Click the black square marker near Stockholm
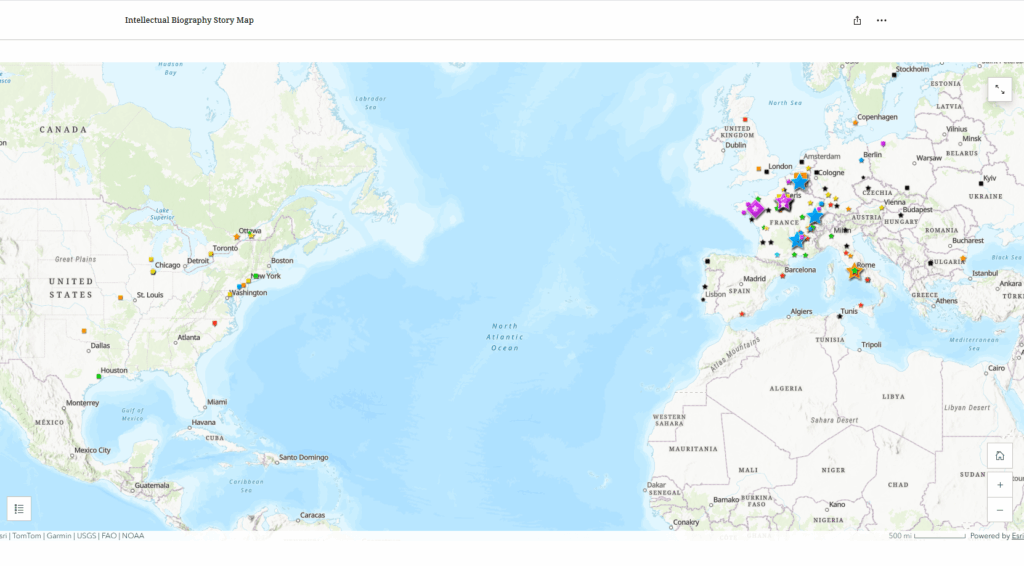This screenshot has width=1024, height=566. 893,75
